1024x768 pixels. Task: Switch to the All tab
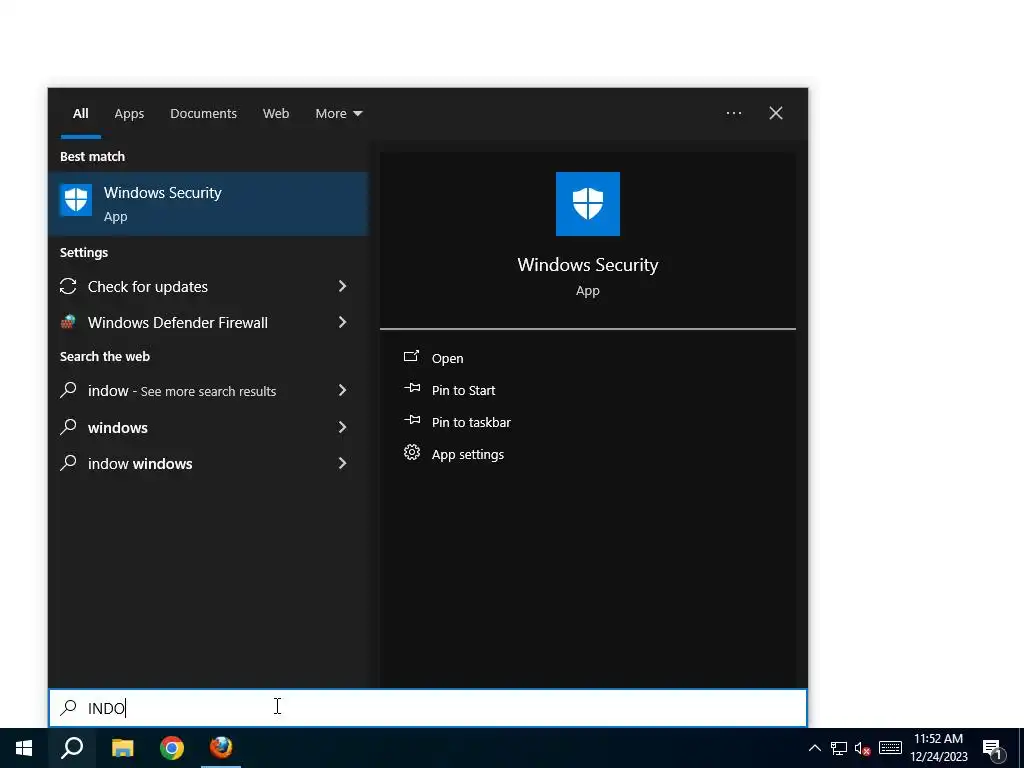80,114
